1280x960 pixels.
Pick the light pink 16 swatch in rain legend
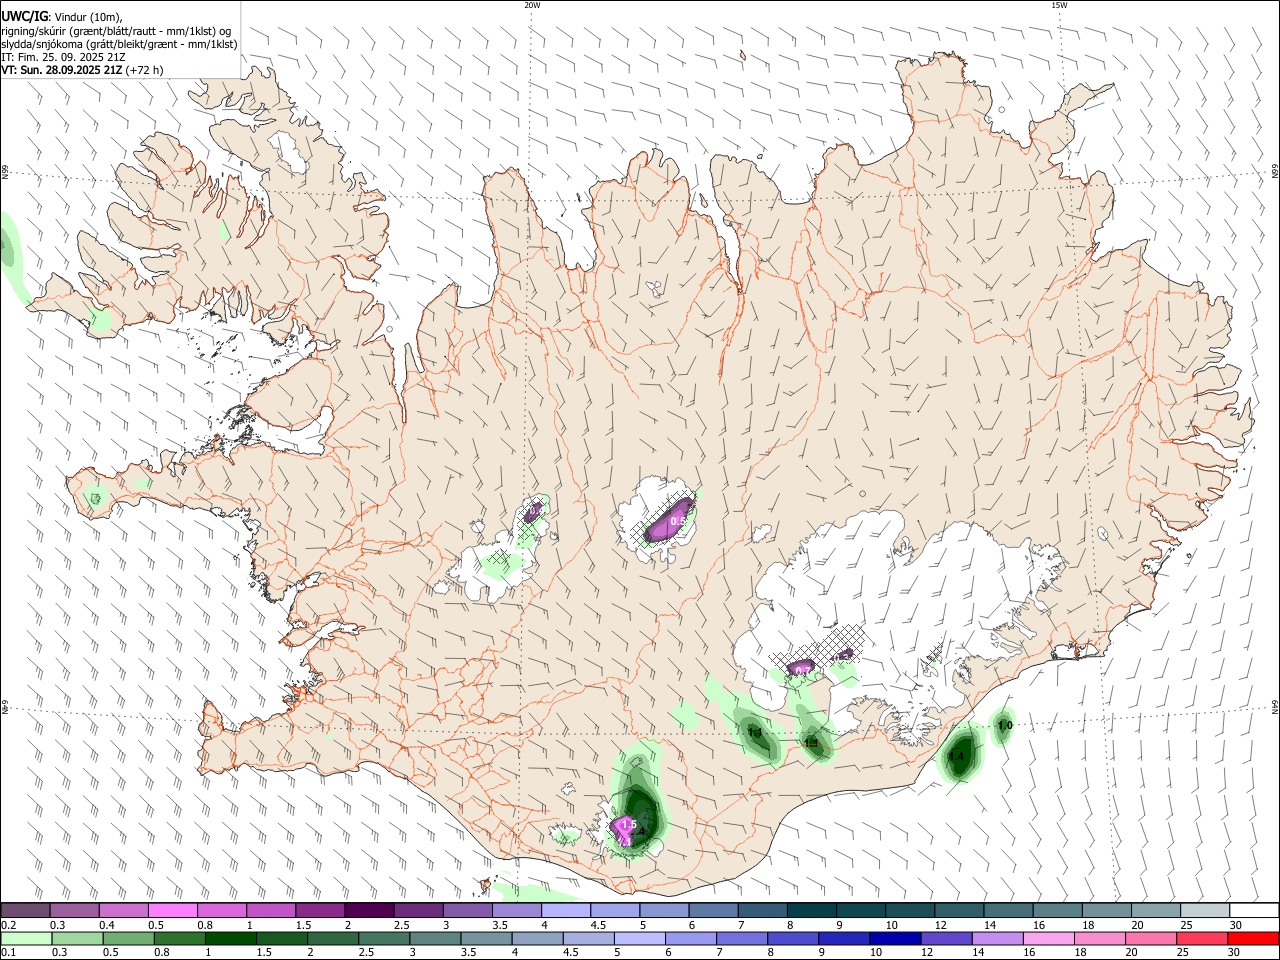coord(1048,938)
